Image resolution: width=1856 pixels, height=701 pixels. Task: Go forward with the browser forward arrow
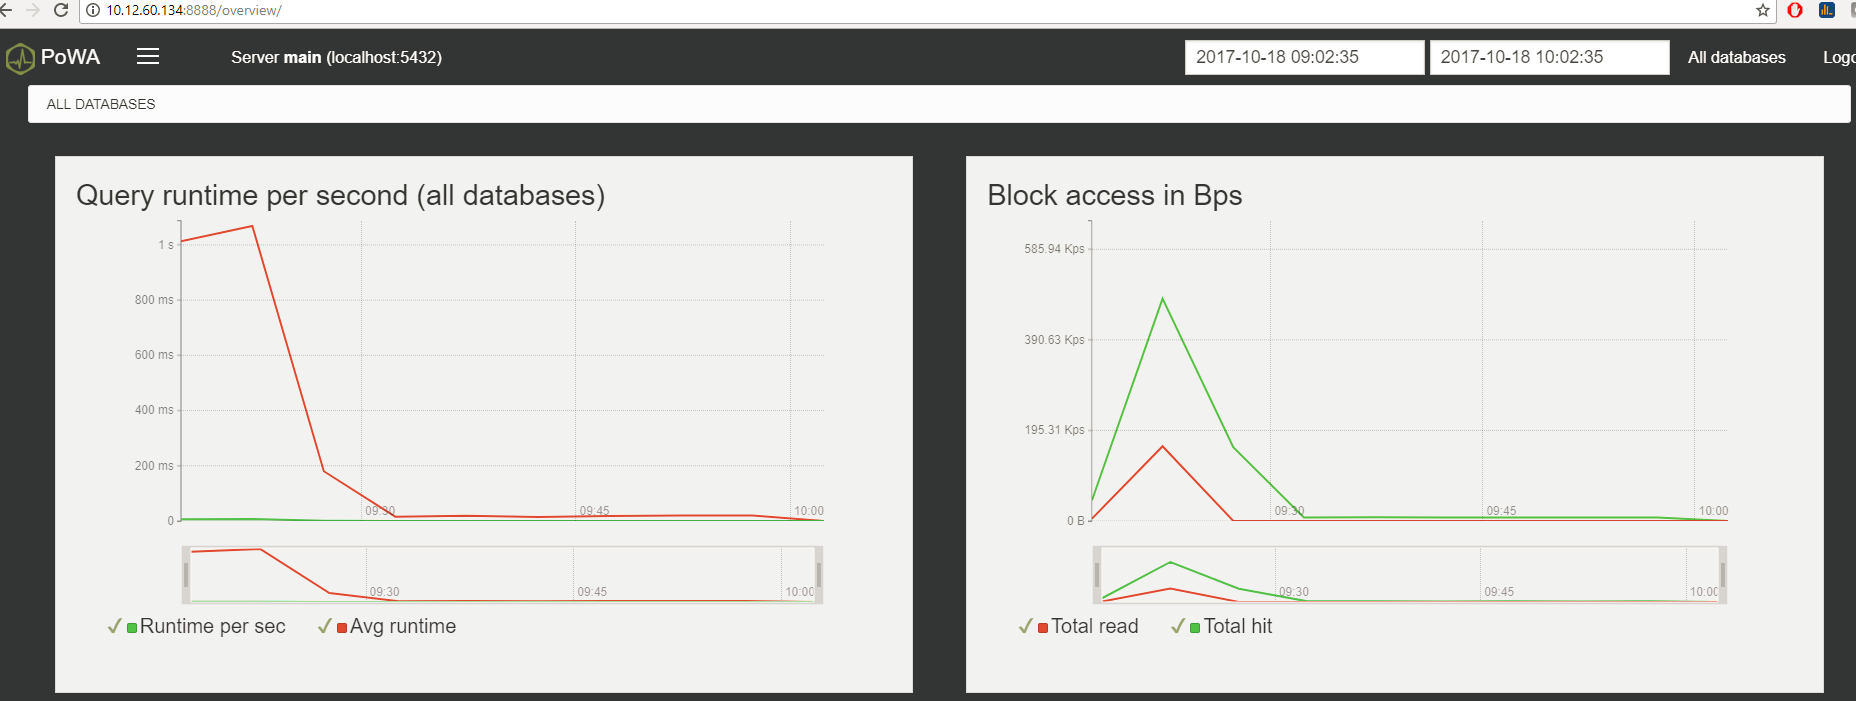coord(33,10)
